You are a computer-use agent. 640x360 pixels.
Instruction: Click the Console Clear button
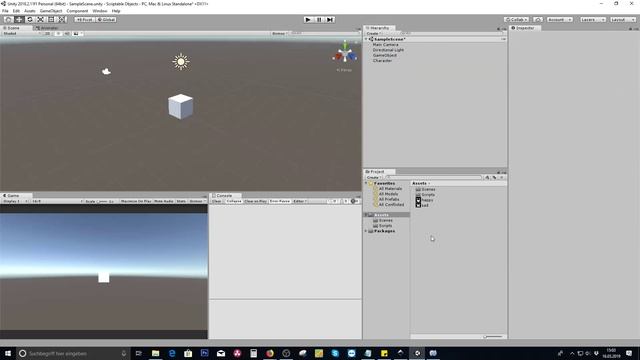click(217, 201)
